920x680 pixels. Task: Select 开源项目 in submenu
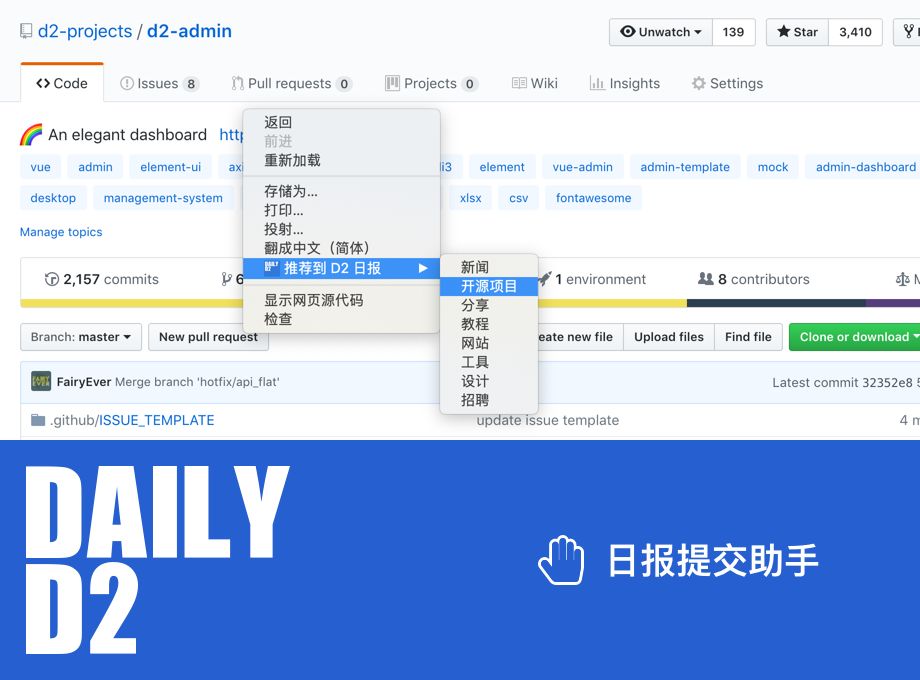(489, 286)
